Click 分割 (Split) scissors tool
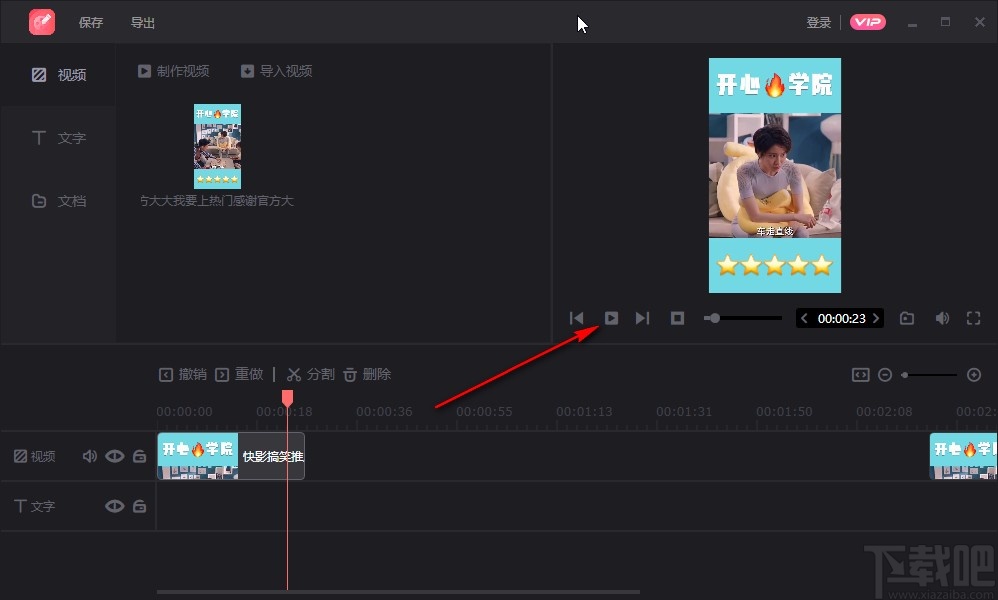This screenshot has width=998, height=600. [311, 374]
